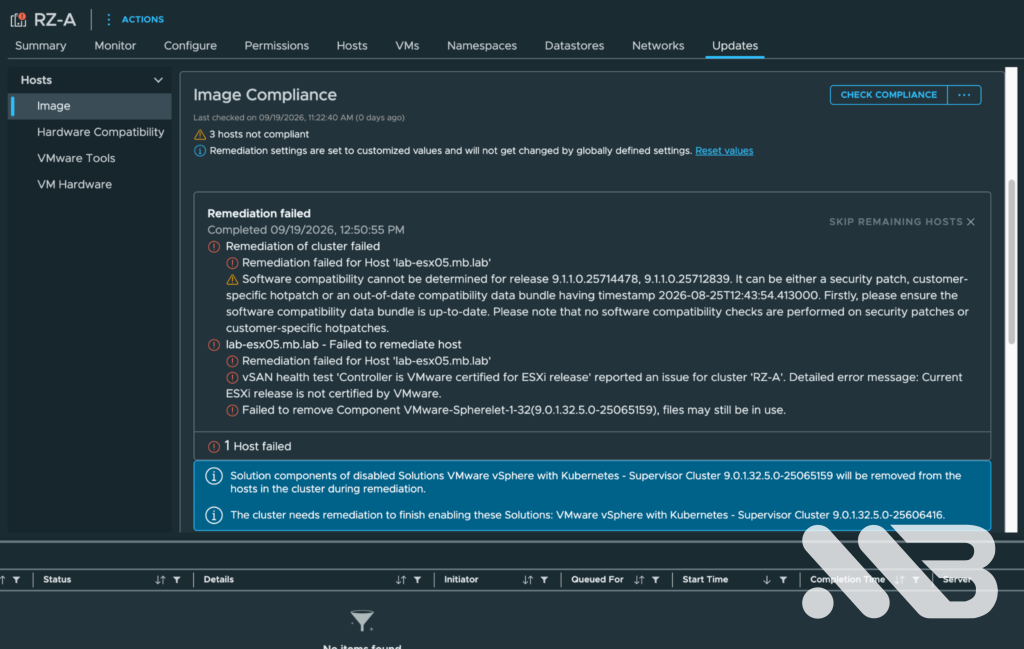The height and width of the screenshot is (649, 1024).
Task: Sort the Start Time column
Action: 767,580
